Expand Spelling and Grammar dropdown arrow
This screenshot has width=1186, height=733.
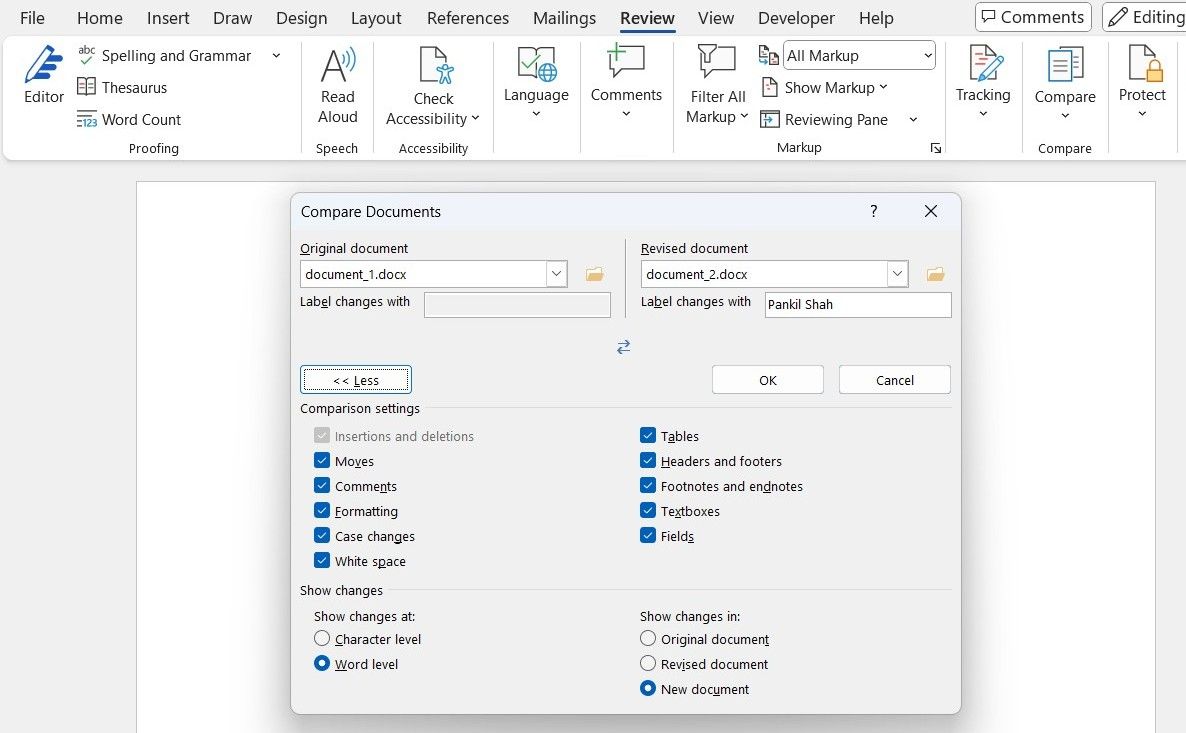point(276,56)
